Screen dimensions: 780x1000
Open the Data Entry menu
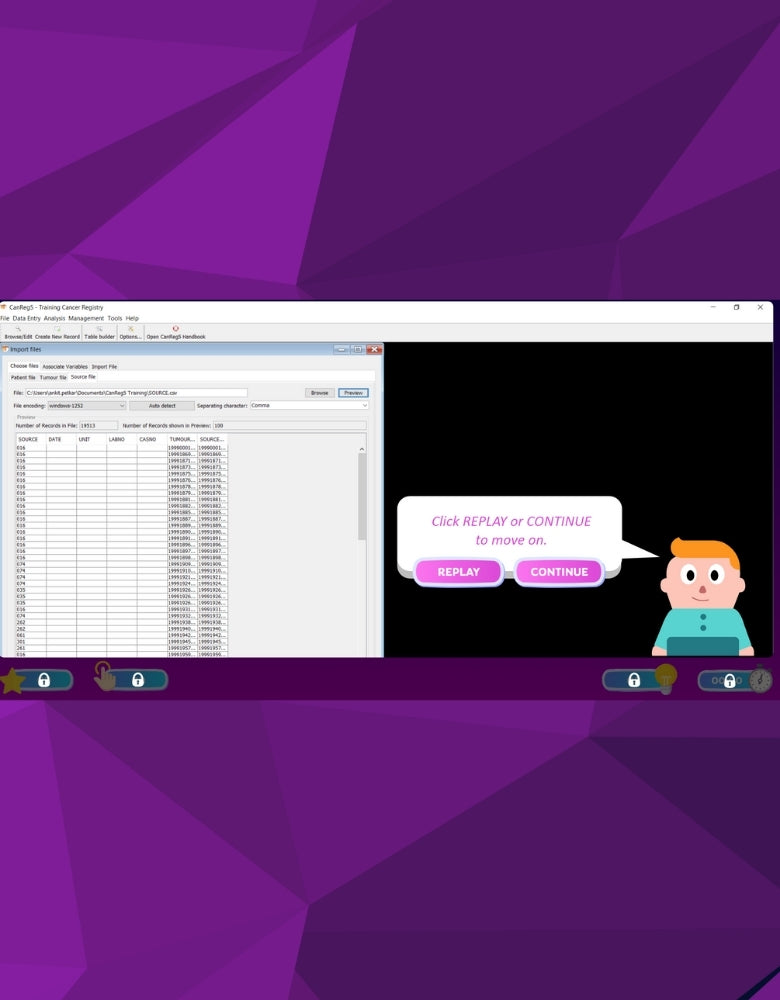[x=26, y=318]
